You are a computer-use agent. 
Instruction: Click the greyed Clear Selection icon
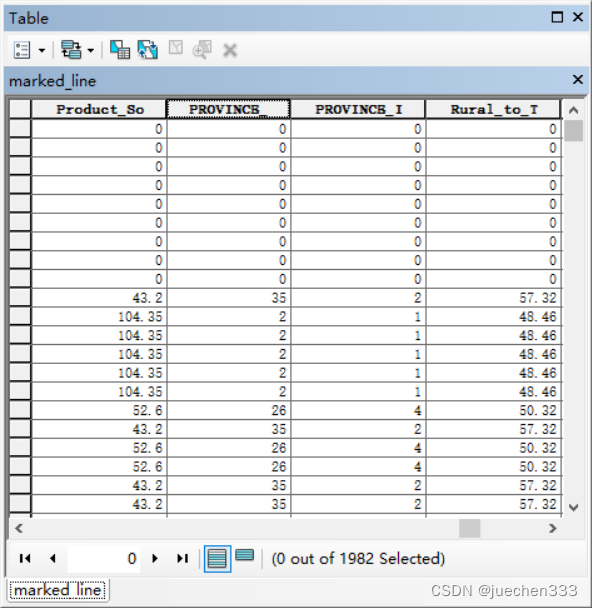point(176,48)
